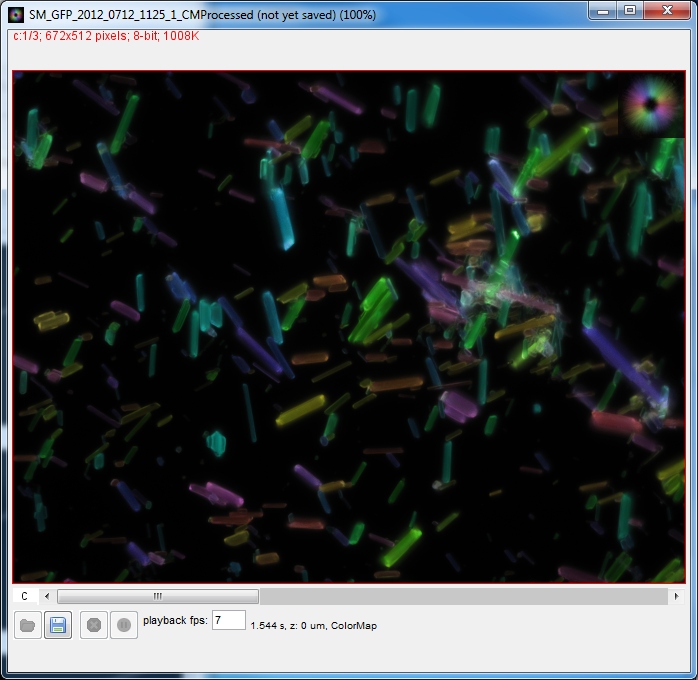Screen dimensions: 698x680
Task: Click the status text showing ColorMap
Action: coord(313,626)
